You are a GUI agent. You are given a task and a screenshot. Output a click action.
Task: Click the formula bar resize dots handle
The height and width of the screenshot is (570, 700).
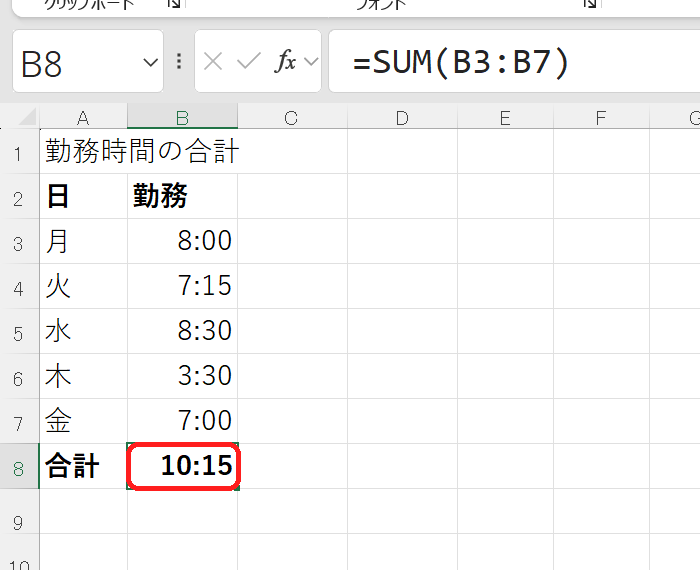pos(179,62)
